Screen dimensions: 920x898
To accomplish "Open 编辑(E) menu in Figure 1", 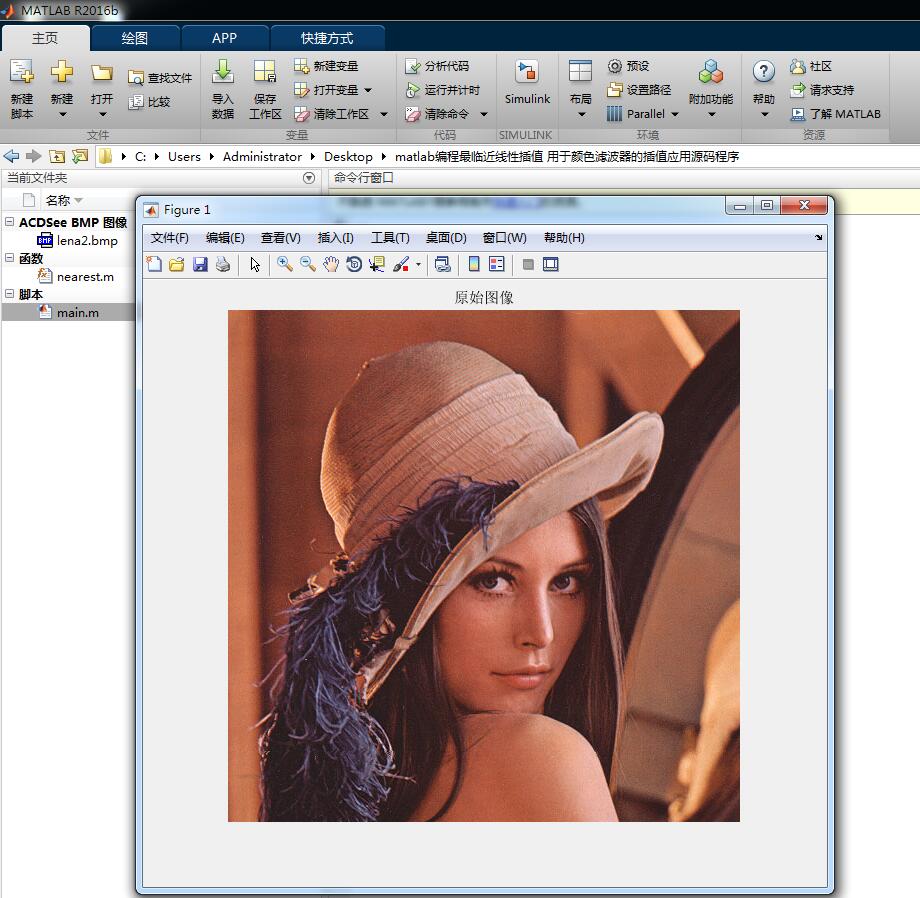I will [x=225, y=238].
